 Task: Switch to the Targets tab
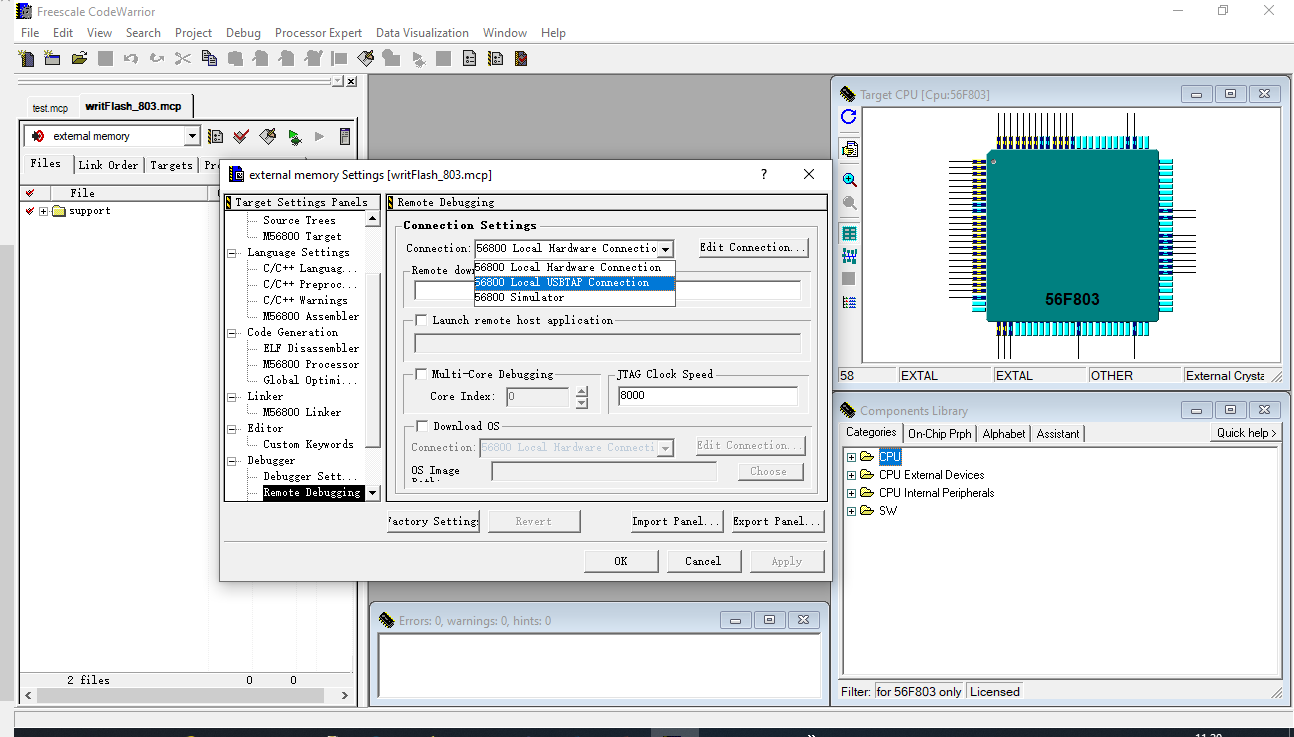click(171, 165)
